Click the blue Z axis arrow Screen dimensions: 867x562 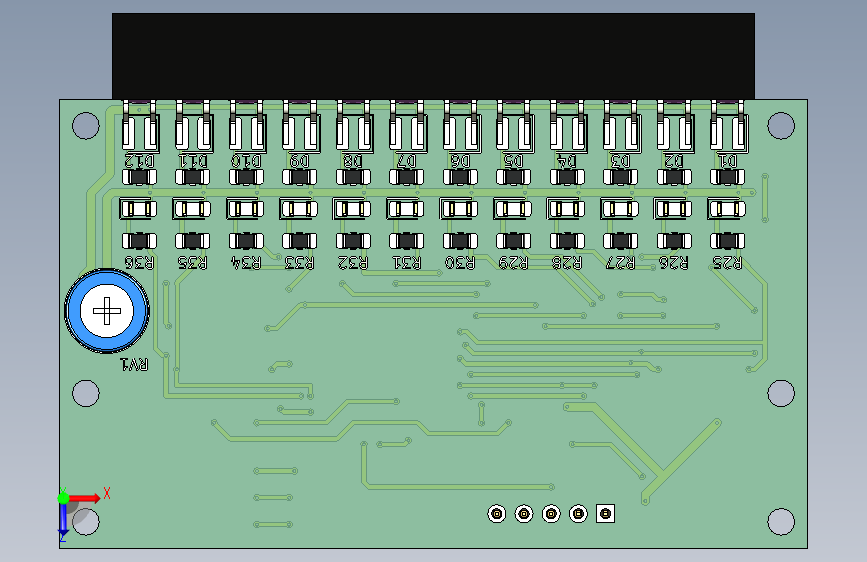[63, 520]
